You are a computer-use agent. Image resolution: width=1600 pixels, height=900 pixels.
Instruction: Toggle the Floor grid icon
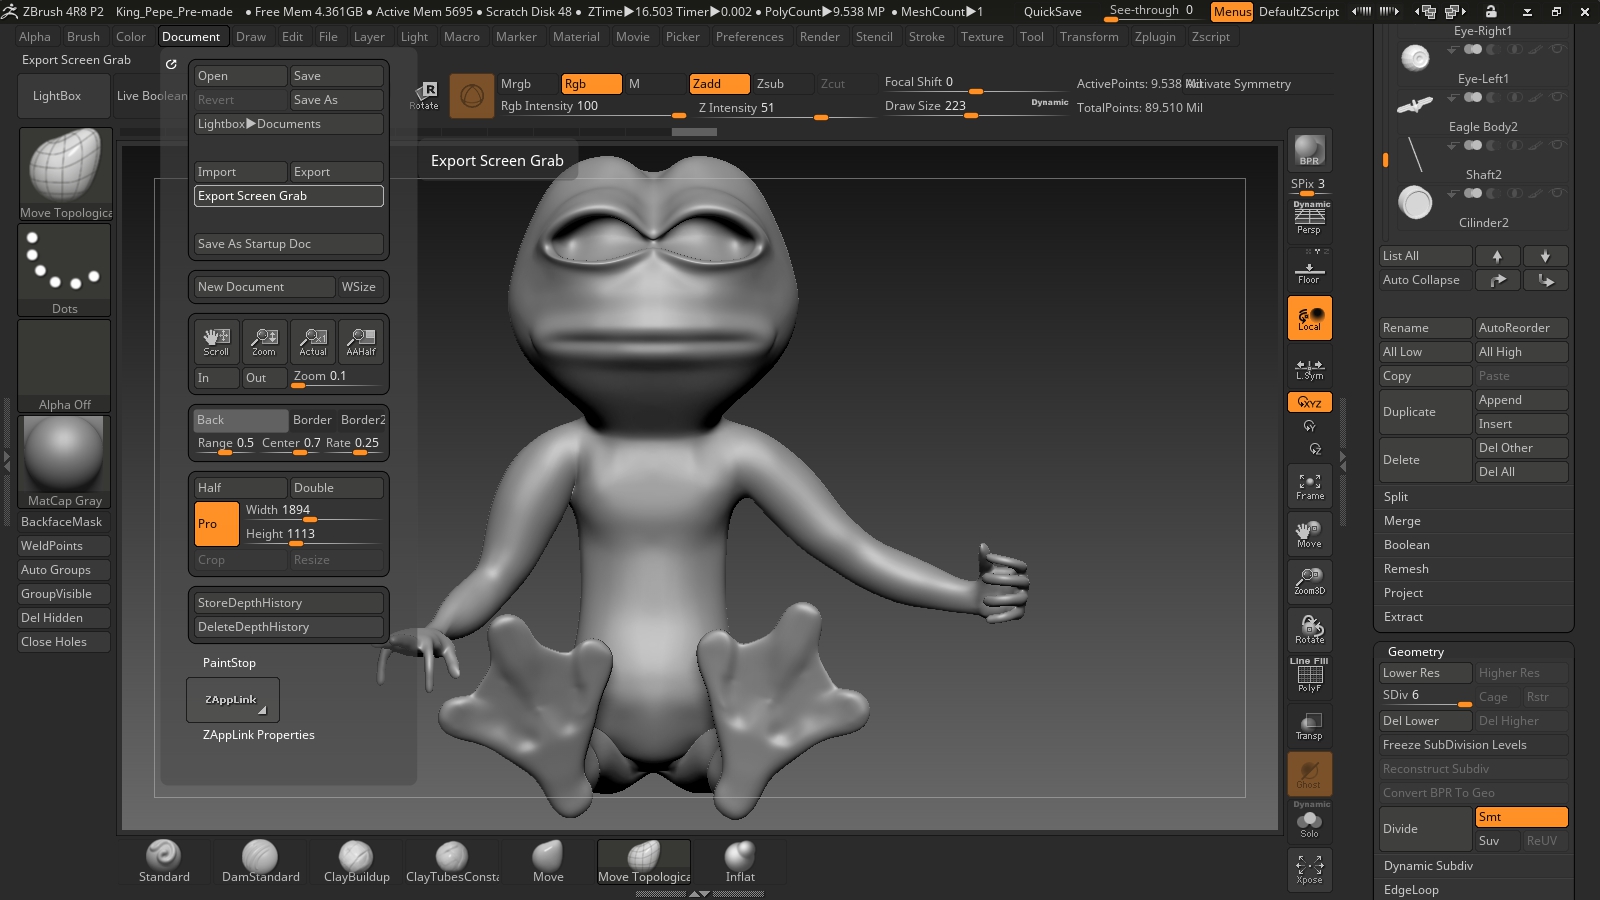coord(1309,268)
